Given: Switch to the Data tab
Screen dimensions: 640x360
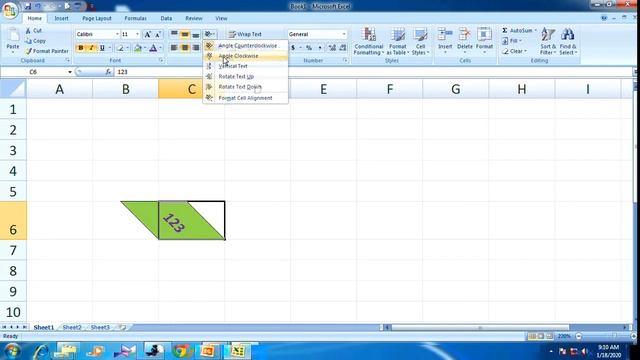Looking at the screenshot, I should pos(166,18).
